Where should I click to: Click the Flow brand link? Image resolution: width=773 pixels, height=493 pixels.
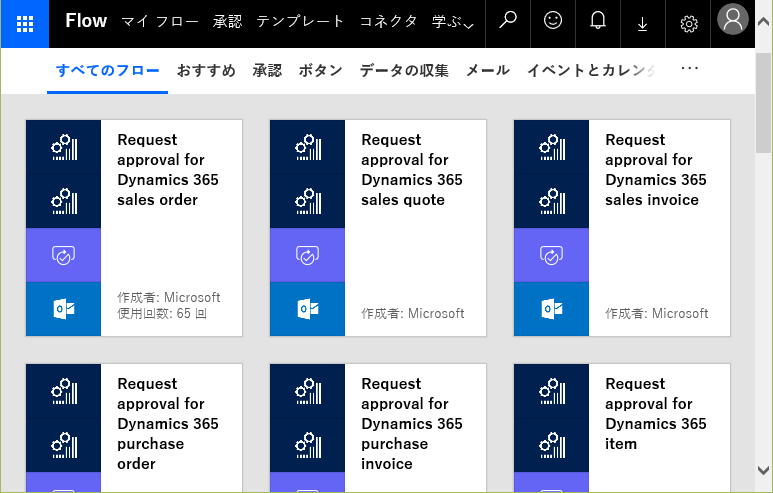coord(86,21)
